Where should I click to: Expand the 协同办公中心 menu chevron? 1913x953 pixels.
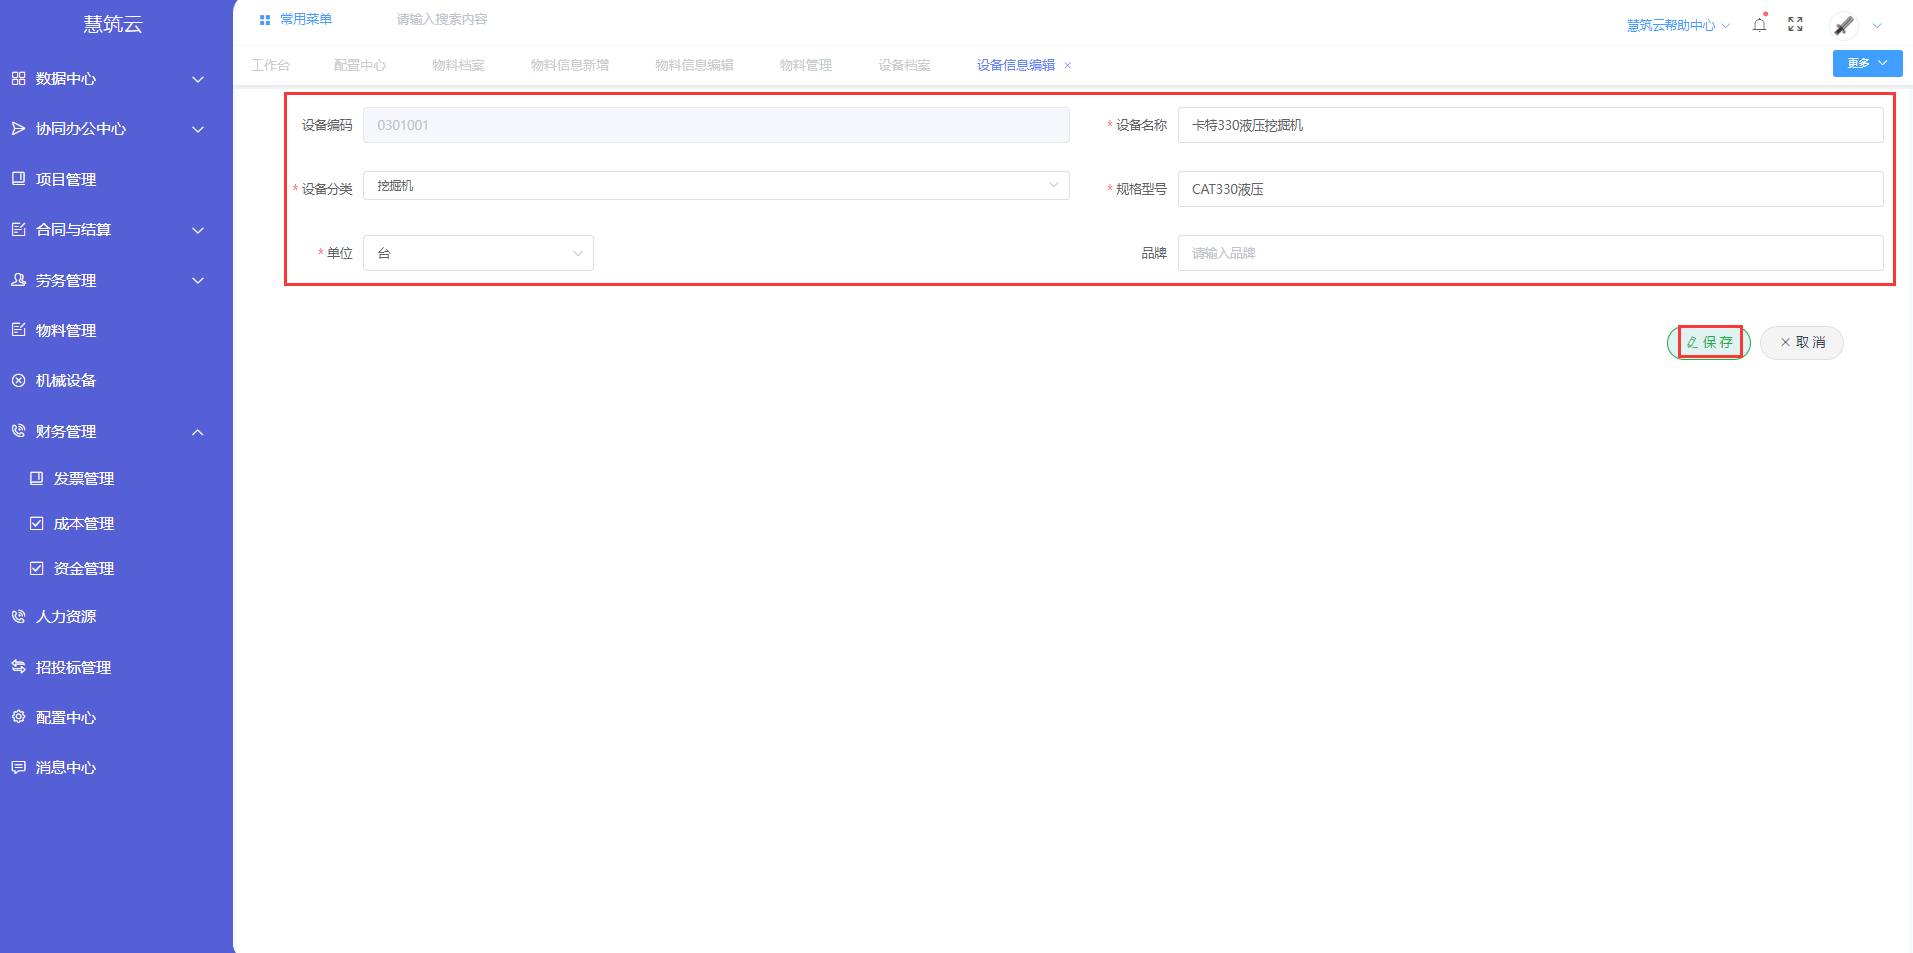[x=198, y=129]
